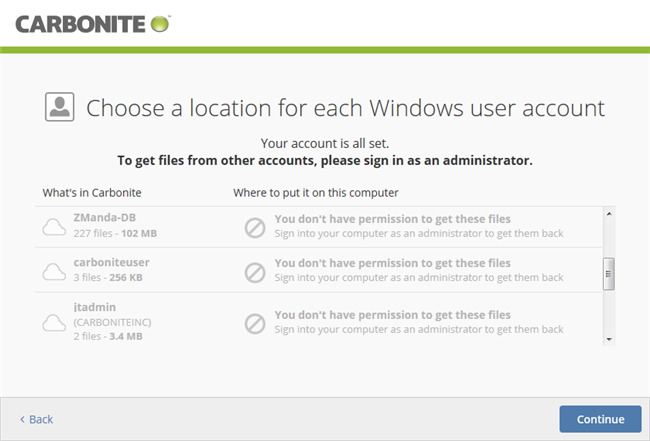Viewport: 650px width, 441px height.
Task: Select the itadmin account name
Action: tap(95, 307)
